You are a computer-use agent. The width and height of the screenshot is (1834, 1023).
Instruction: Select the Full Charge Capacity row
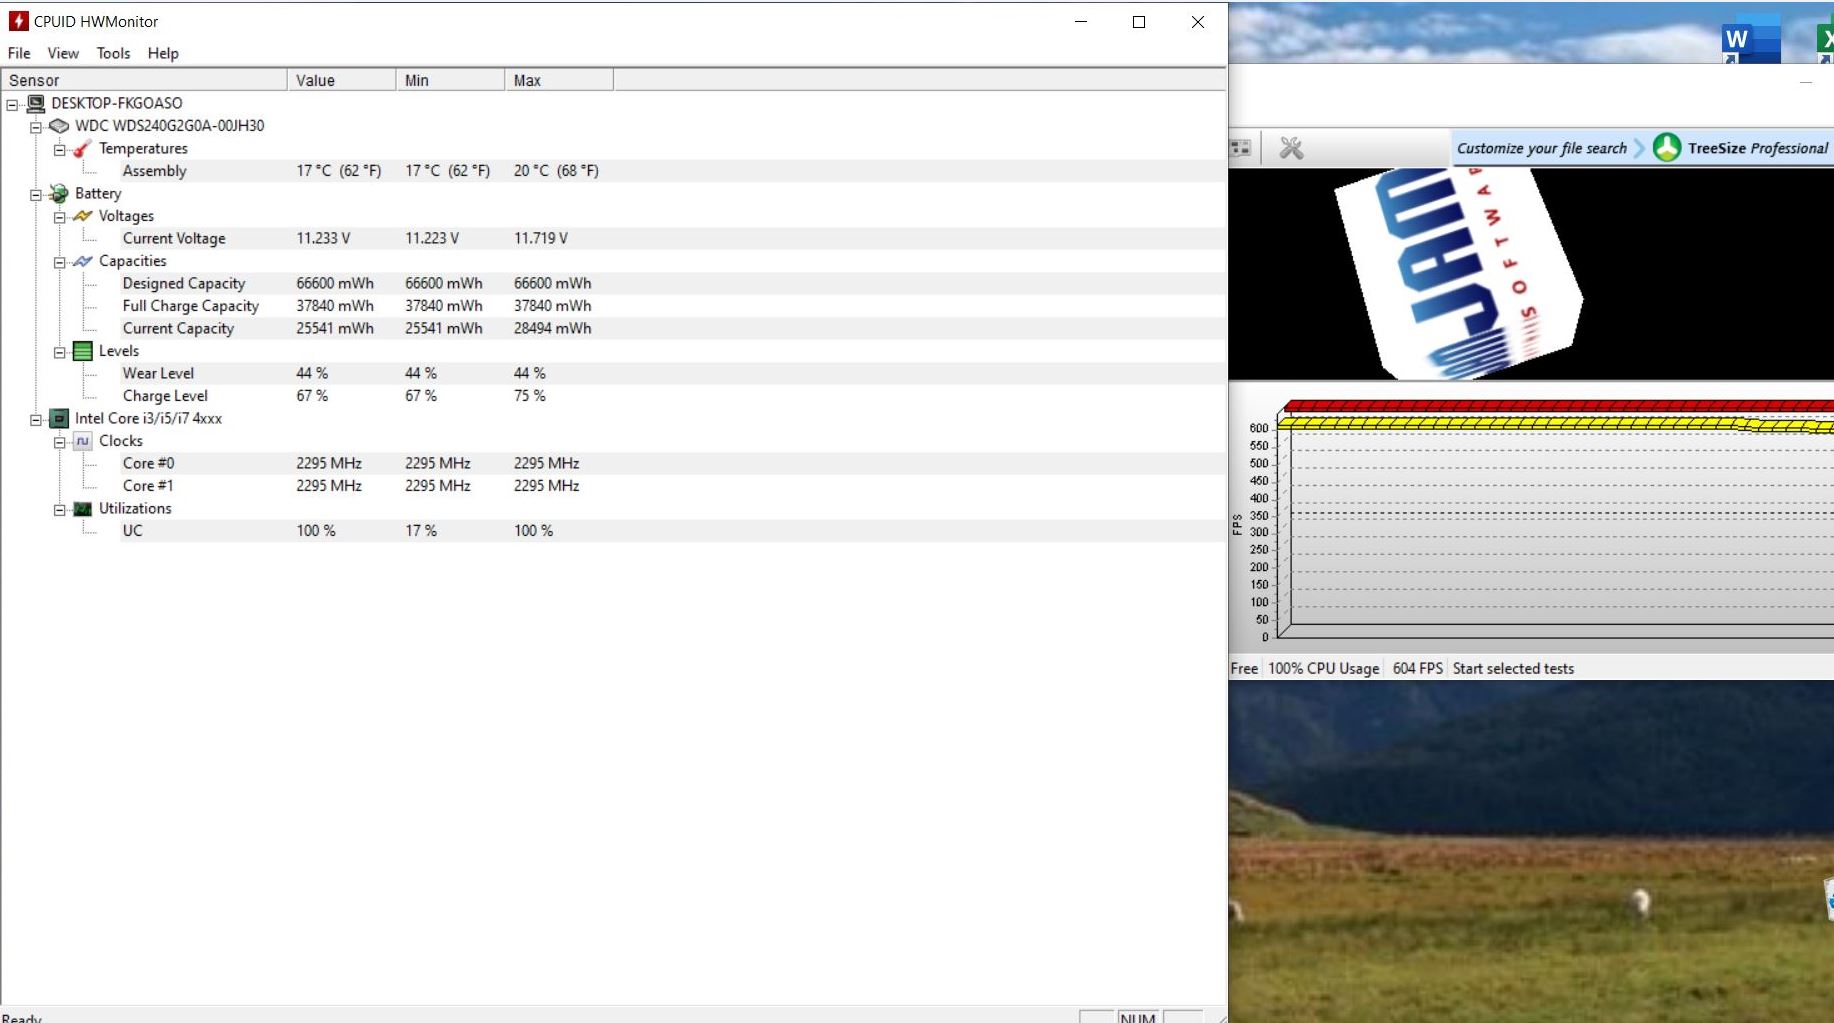(190, 306)
